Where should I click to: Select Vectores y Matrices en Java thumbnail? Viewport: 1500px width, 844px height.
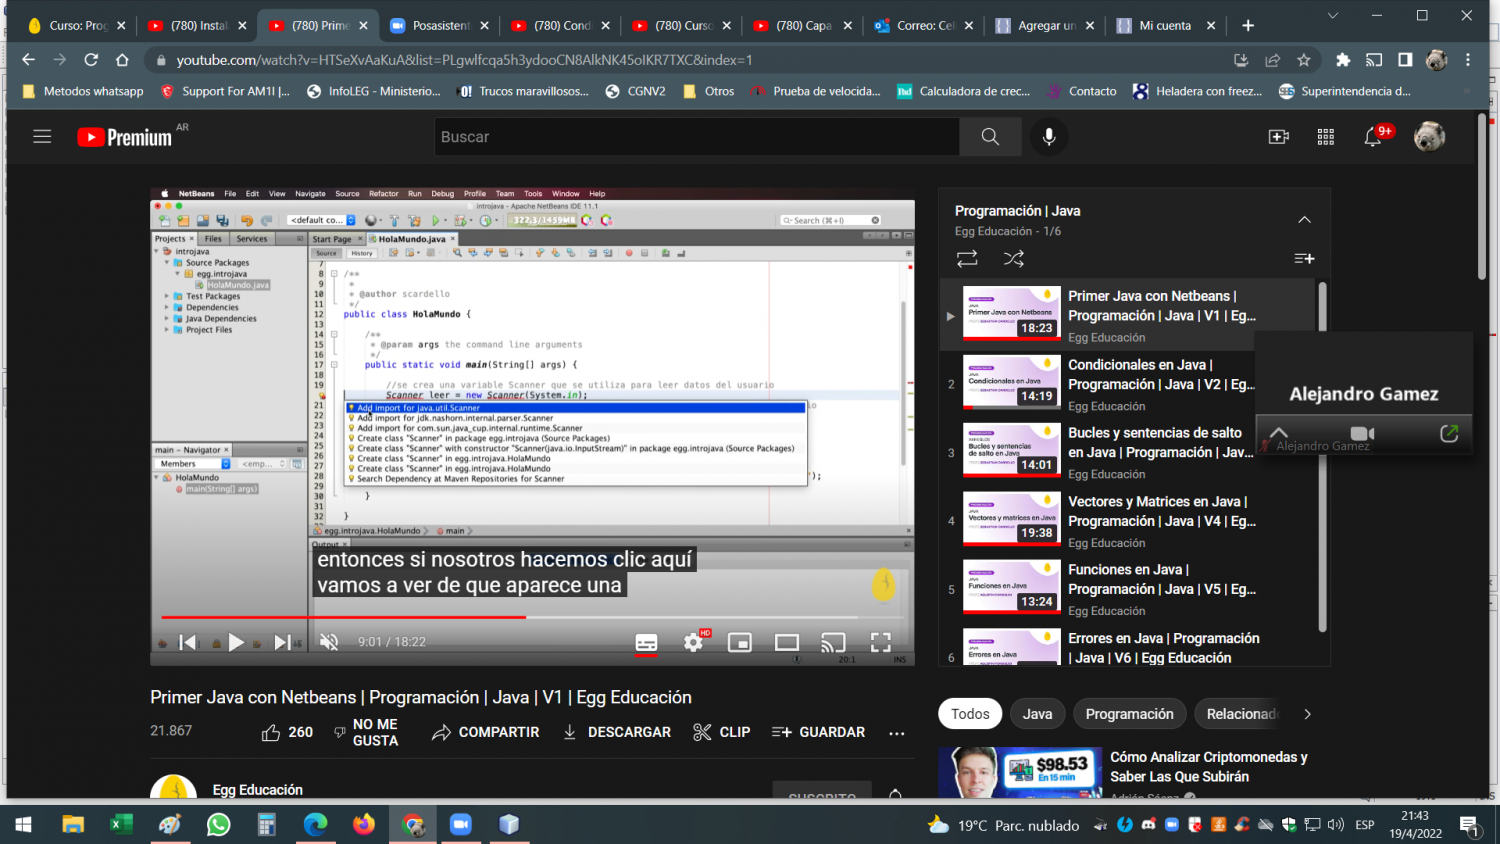coord(1011,519)
